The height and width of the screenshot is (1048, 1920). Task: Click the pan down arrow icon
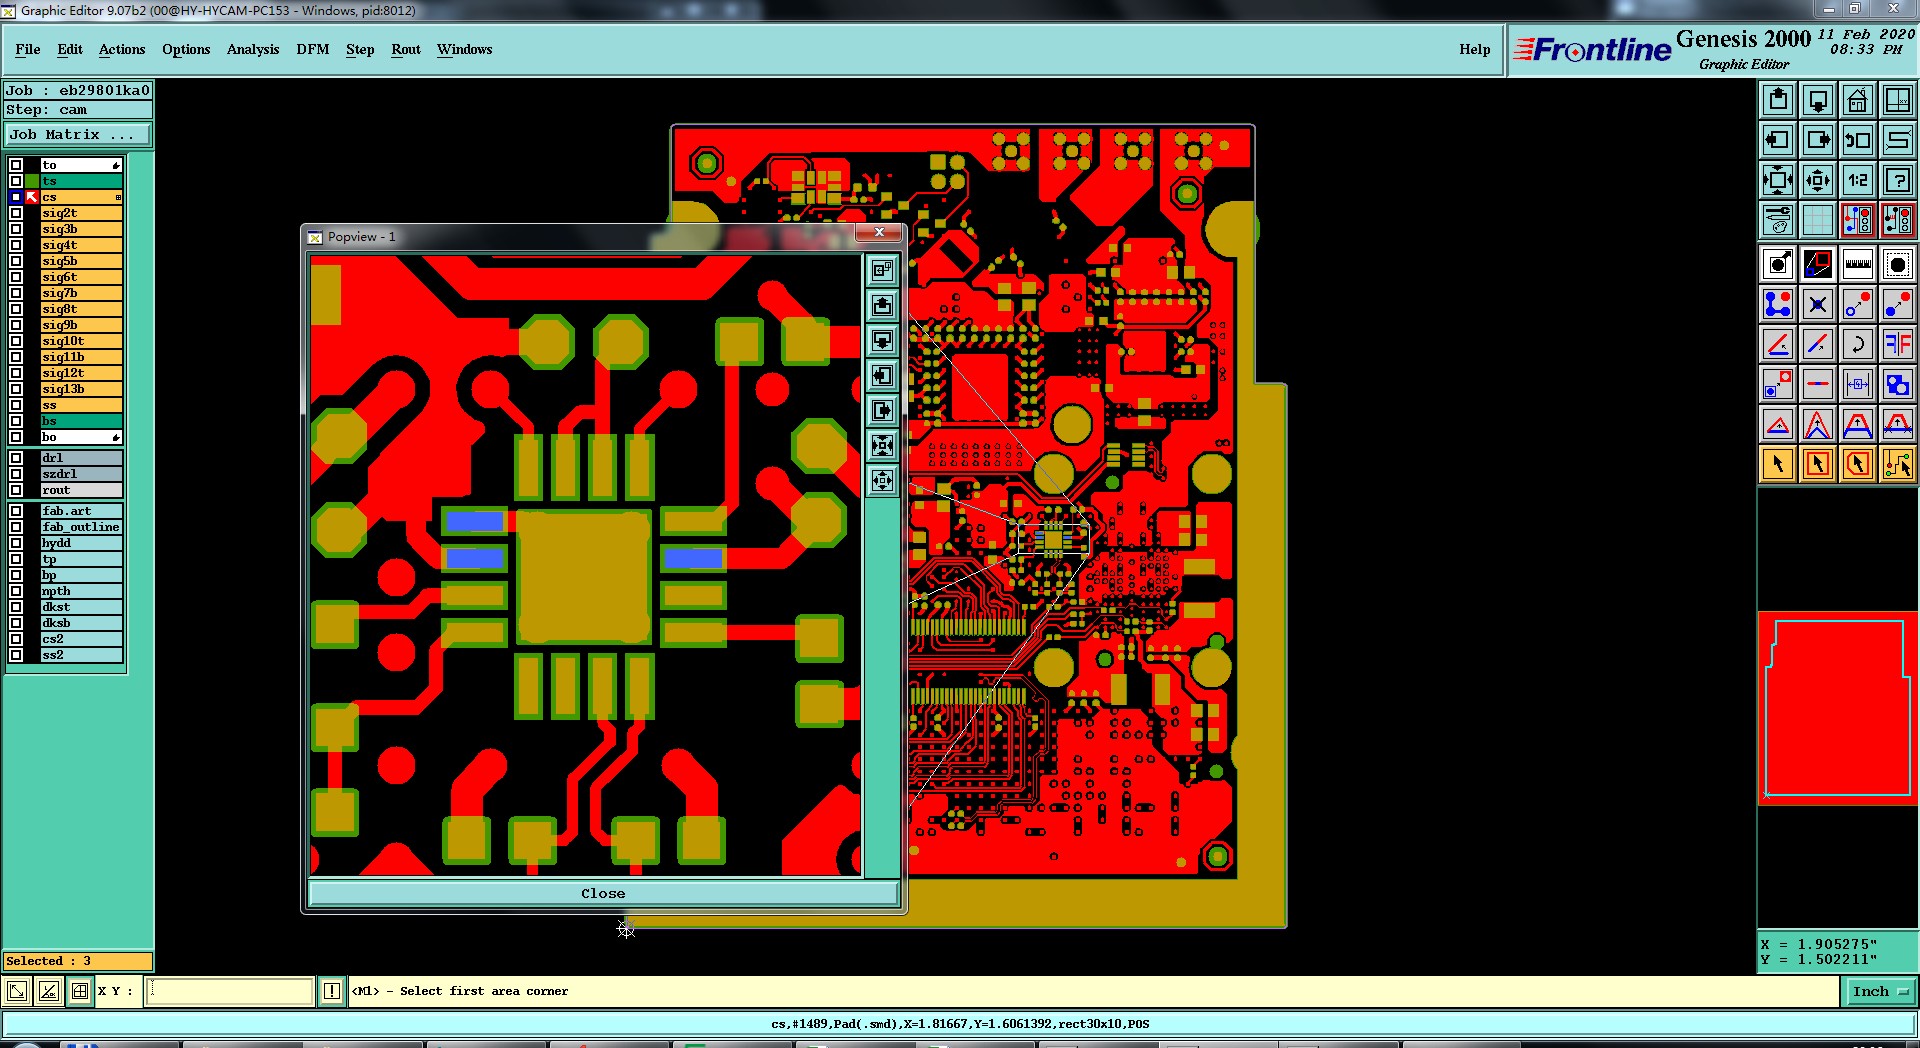(x=1818, y=100)
